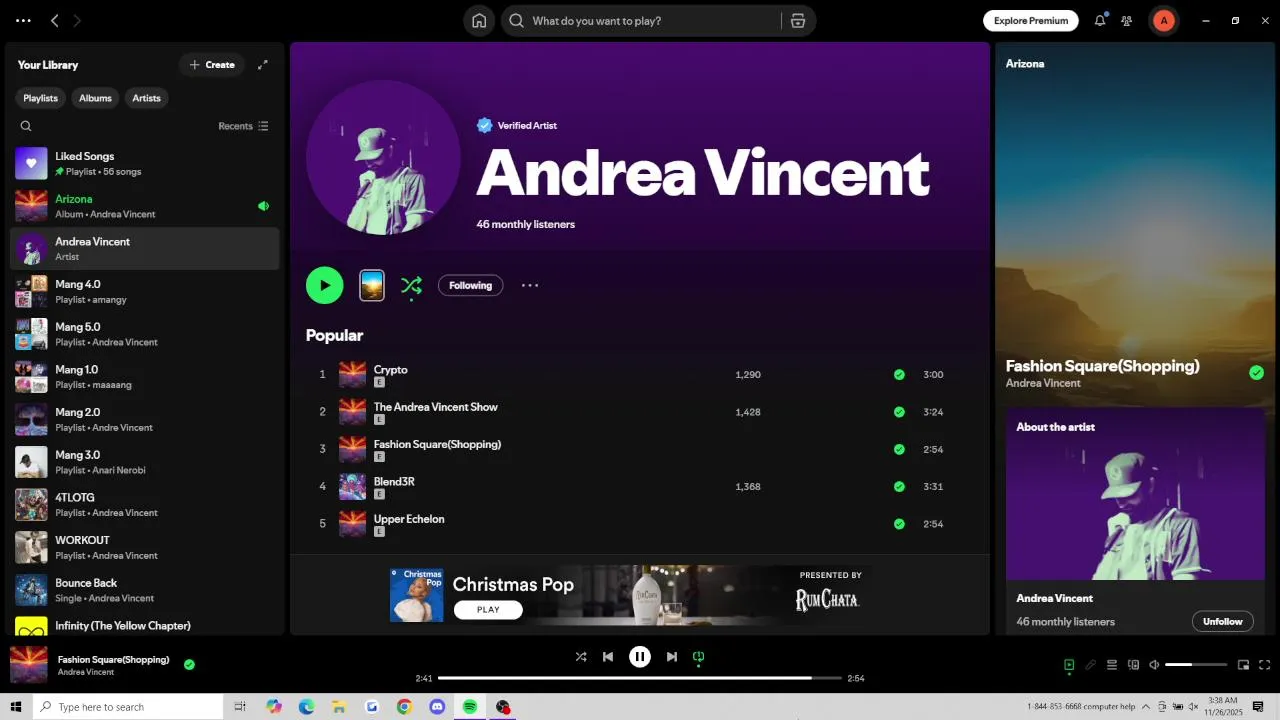Play Andrea Vincent with green play button
This screenshot has width=1280, height=720.
pos(325,285)
